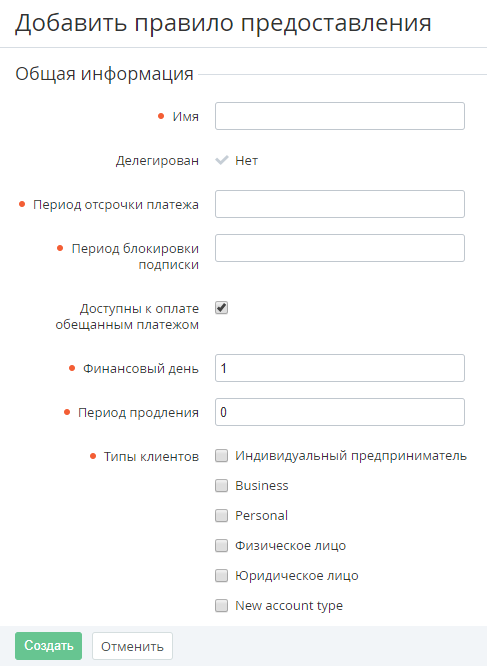Select the Период блокировки подписки field
The height and width of the screenshot is (671, 487).
[340, 248]
